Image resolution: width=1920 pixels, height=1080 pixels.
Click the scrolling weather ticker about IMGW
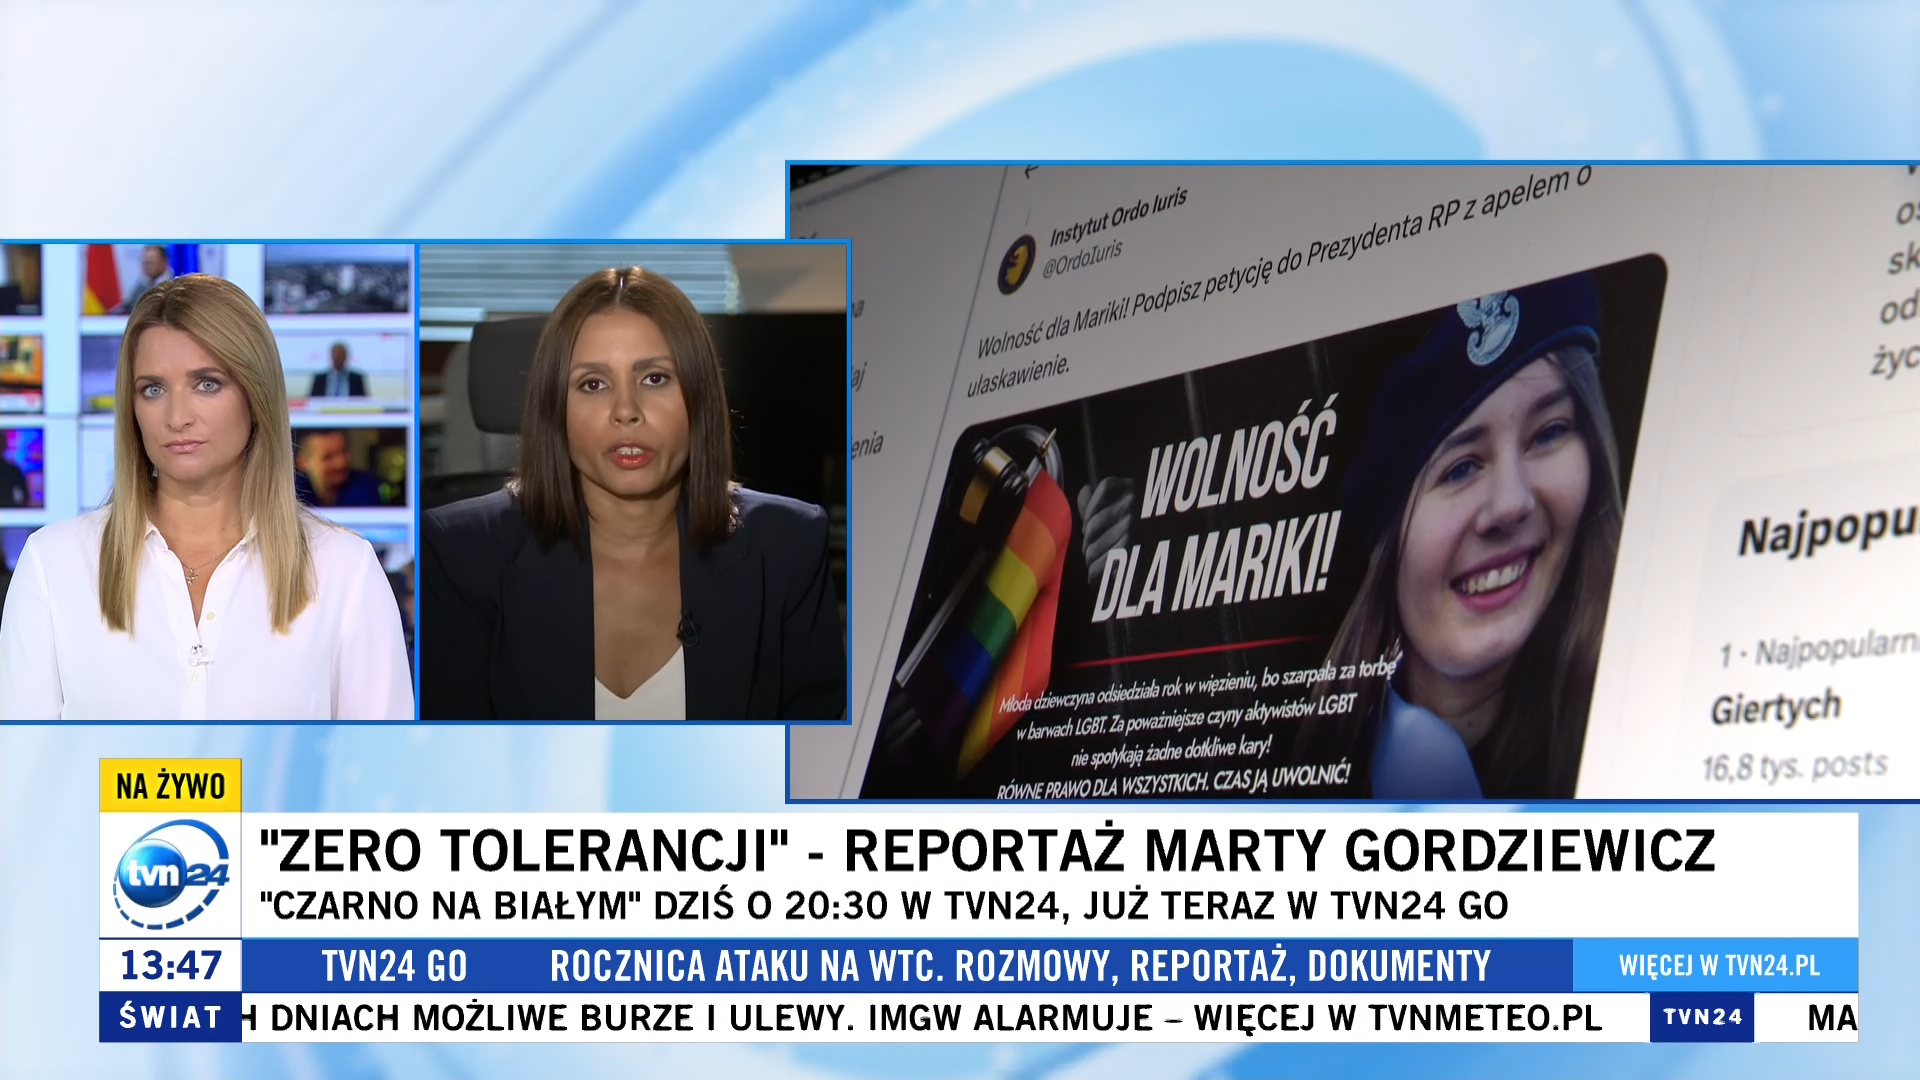point(922,1018)
